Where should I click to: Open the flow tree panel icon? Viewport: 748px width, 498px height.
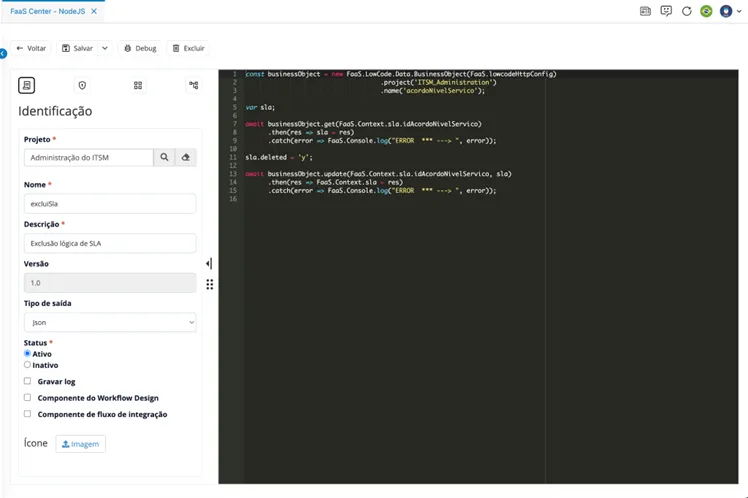point(193,85)
